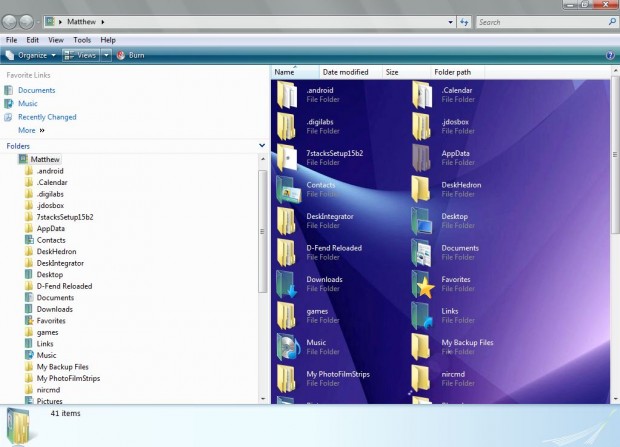
Task: Select the Desktop folder icon in file pane
Action: coord(422,221)
